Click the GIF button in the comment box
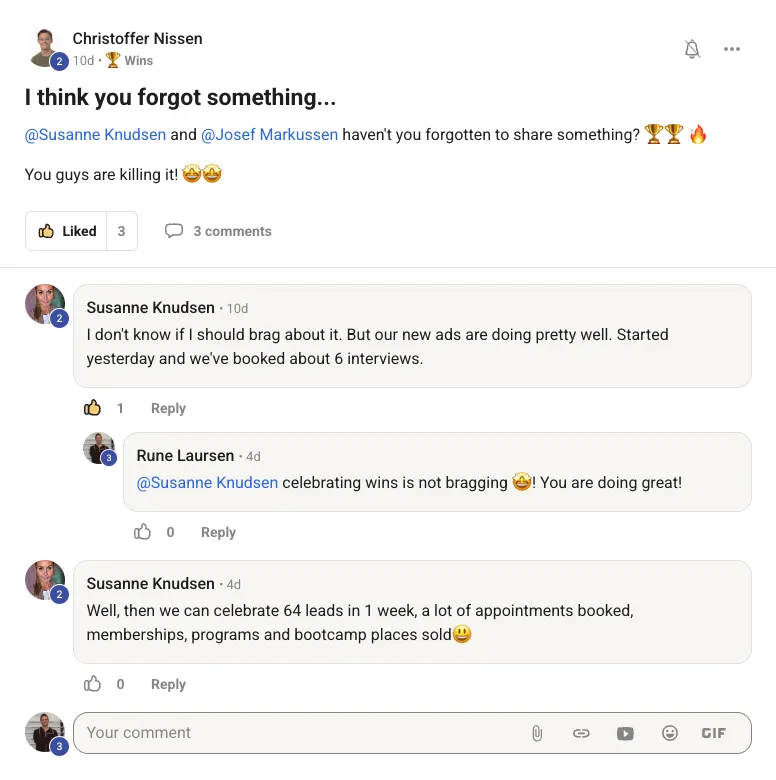Image resolution: width=776 pixels, height=780 pixels. coord(713,733)
